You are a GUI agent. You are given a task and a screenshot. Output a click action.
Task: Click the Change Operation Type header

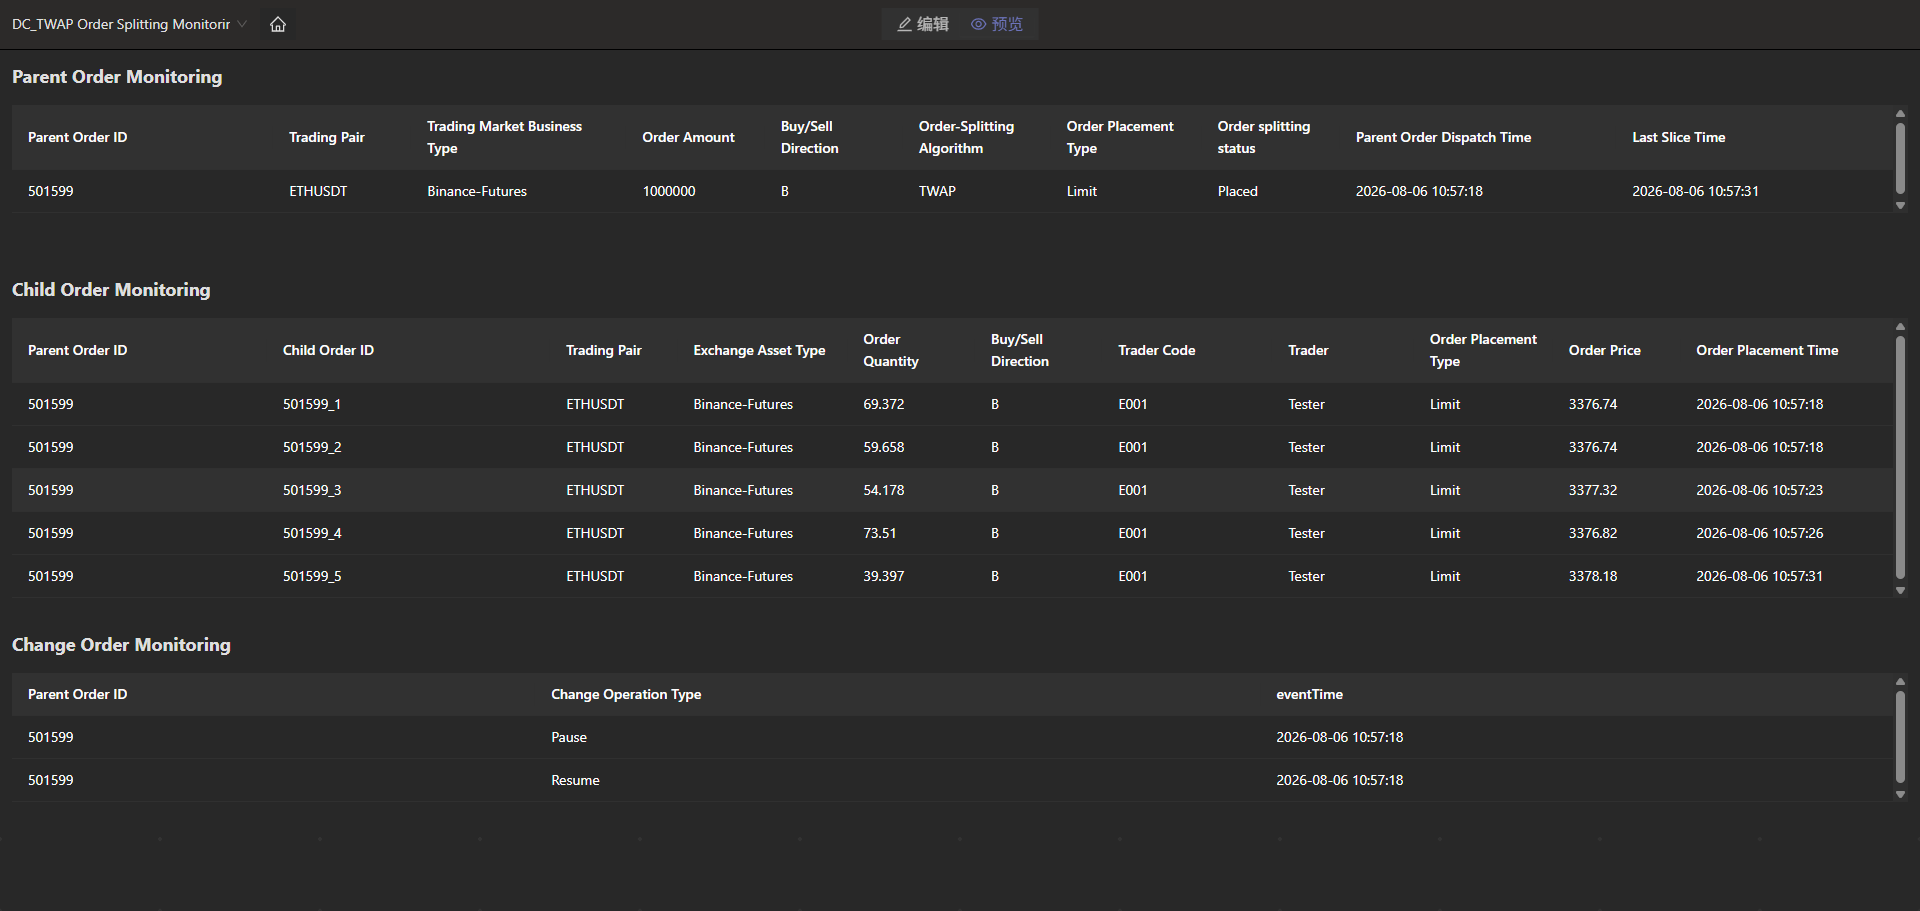(x=626, y=694)
